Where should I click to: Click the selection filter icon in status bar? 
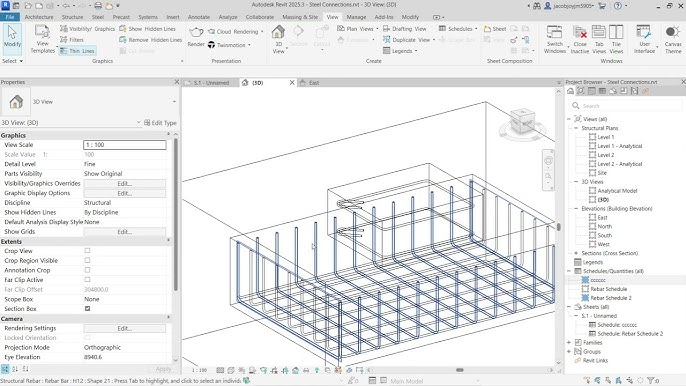coord(651,381)
